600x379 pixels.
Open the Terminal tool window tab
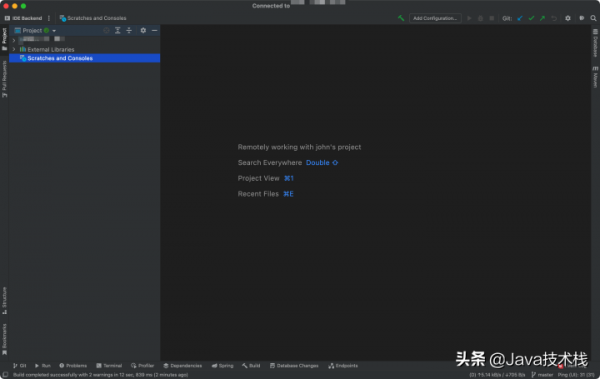point(109,366)
